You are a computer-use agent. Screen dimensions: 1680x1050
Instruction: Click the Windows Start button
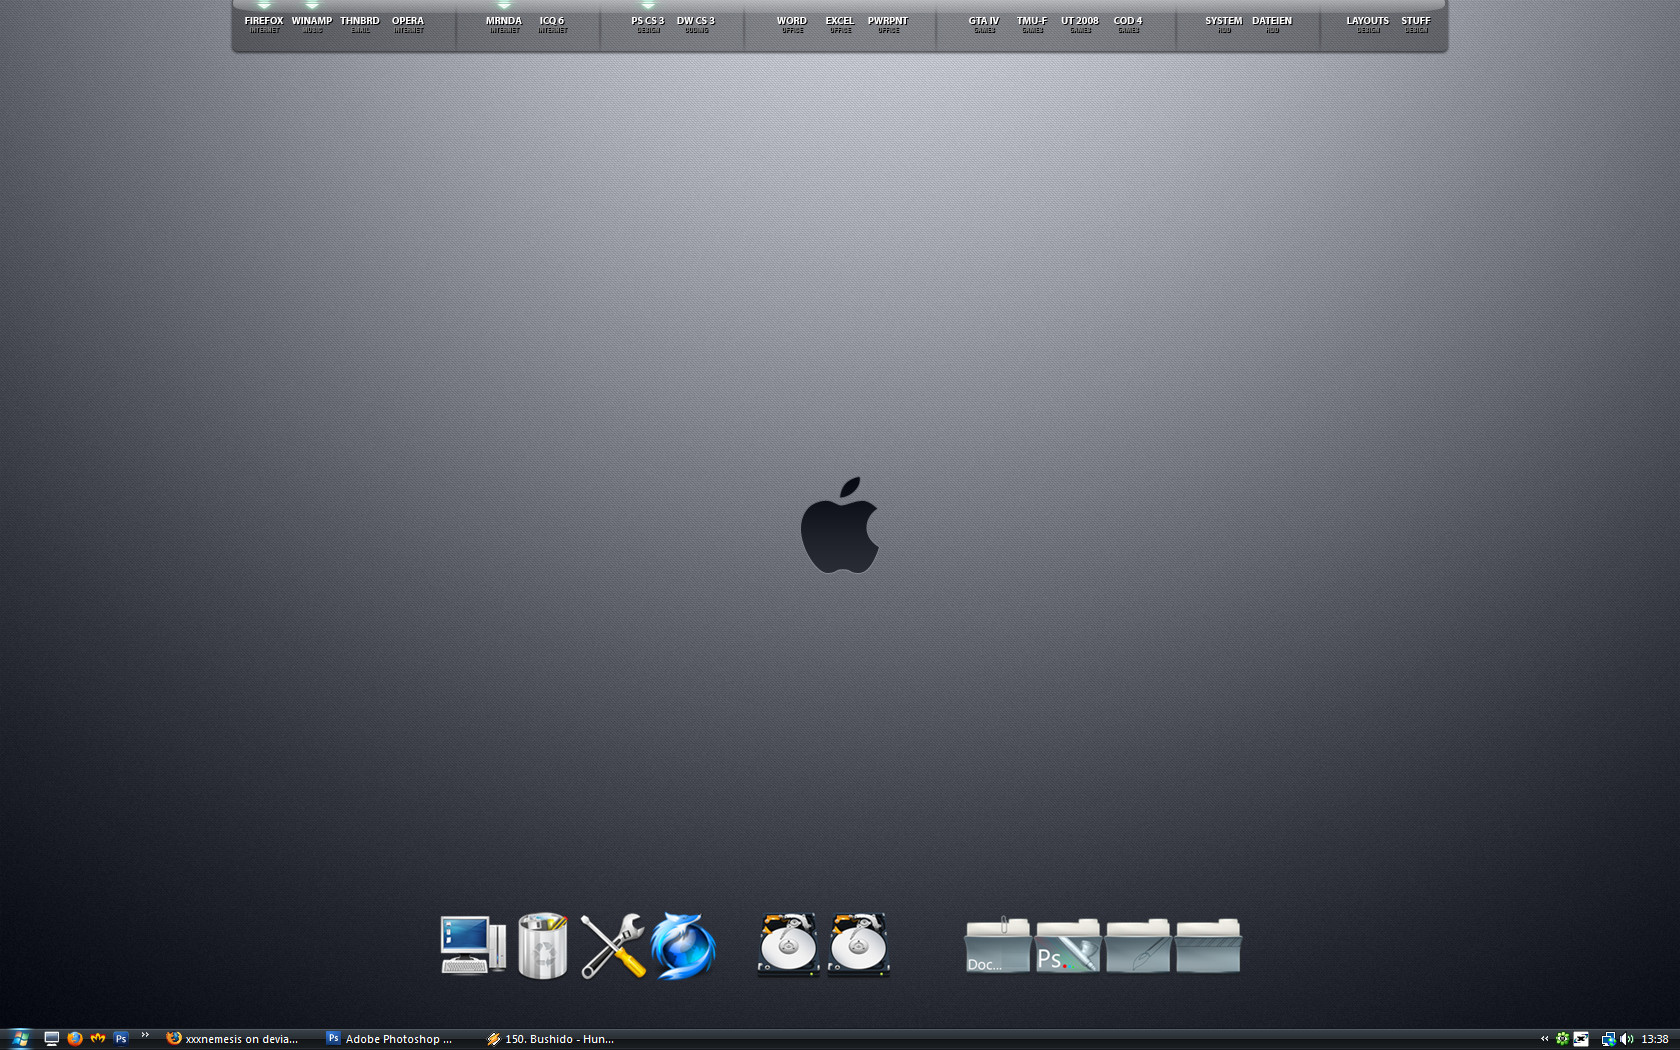[x=20, y=1039]
